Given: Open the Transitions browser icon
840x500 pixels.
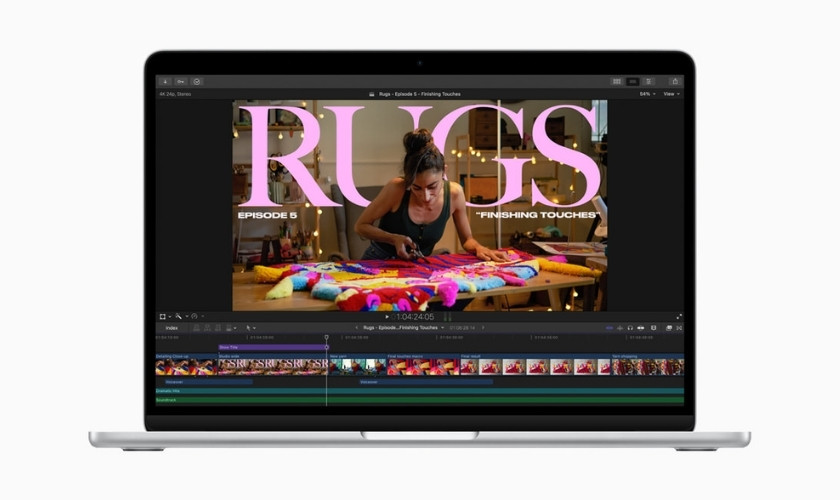Looking at the screenshot, I should (679, 327).
